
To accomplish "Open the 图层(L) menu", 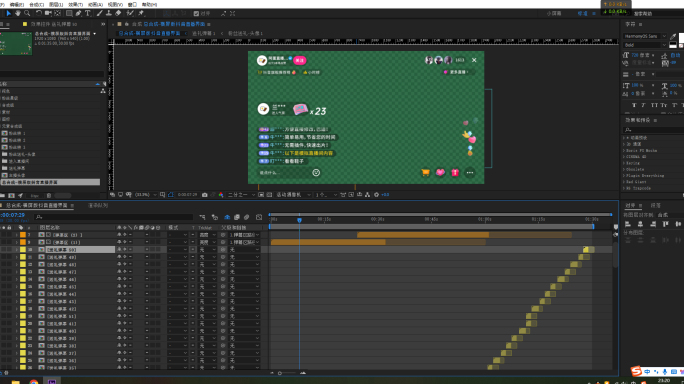I will [56, 4].
